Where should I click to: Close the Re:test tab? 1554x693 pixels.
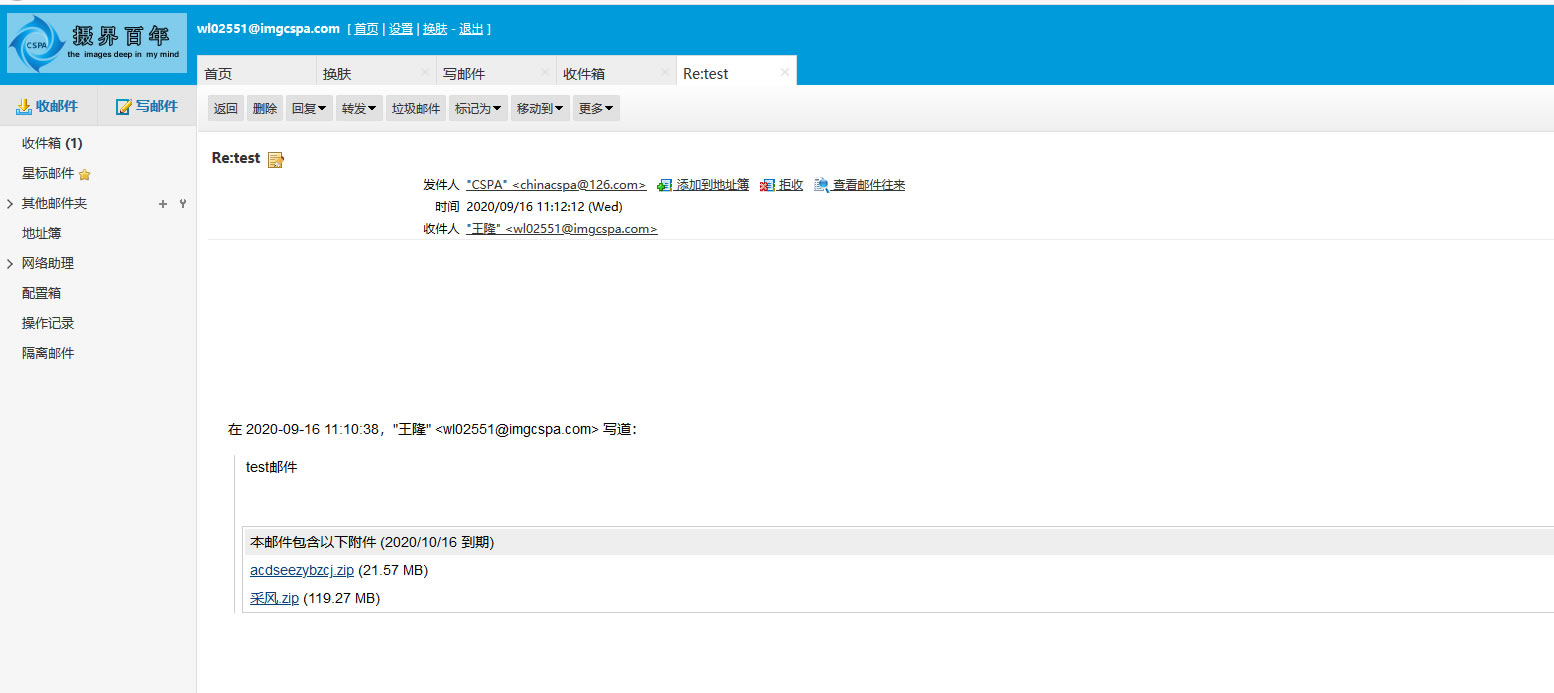tap(784, 72)
